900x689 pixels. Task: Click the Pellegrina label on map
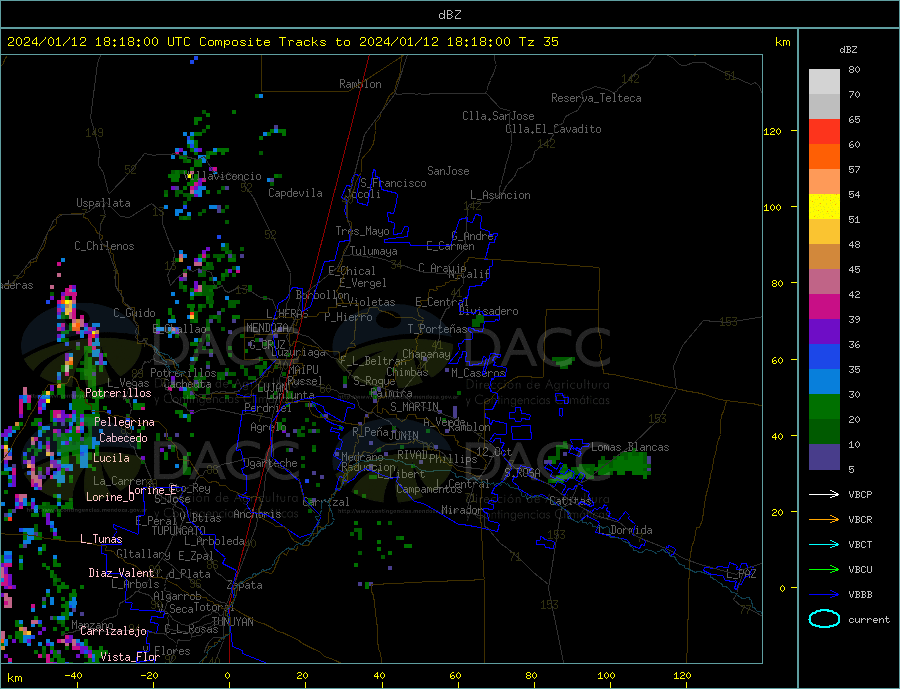[x=125, y=422]
